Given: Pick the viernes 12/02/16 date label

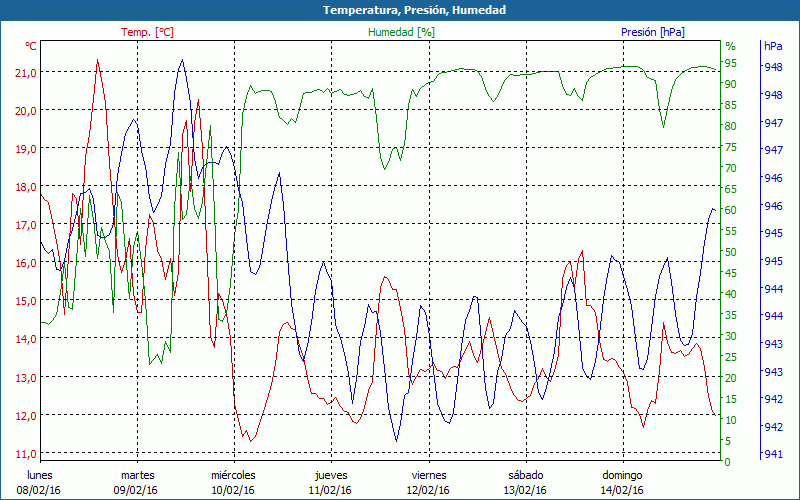Looking at the screenshot, I should pyautogui.click(x=428, y=483).
